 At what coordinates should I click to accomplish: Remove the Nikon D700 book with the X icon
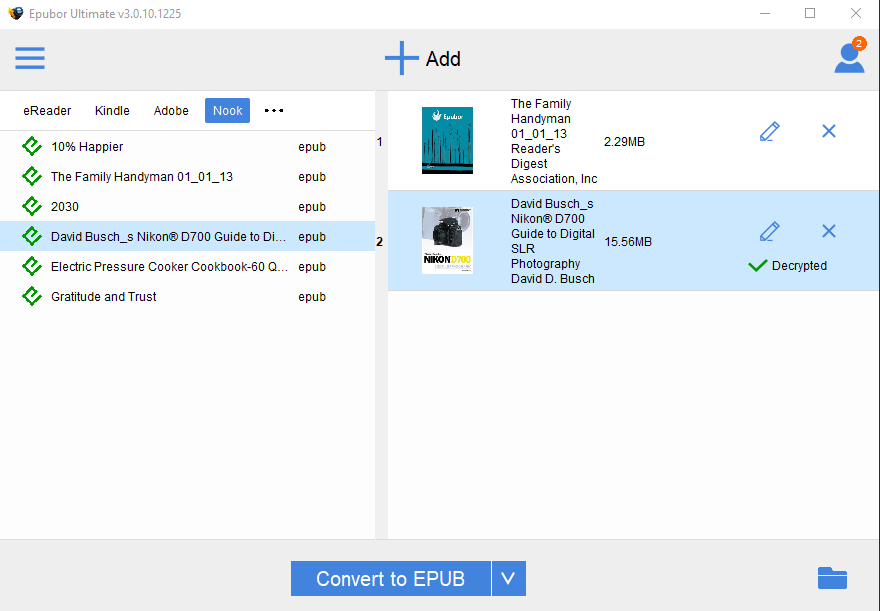click(828, 231)
